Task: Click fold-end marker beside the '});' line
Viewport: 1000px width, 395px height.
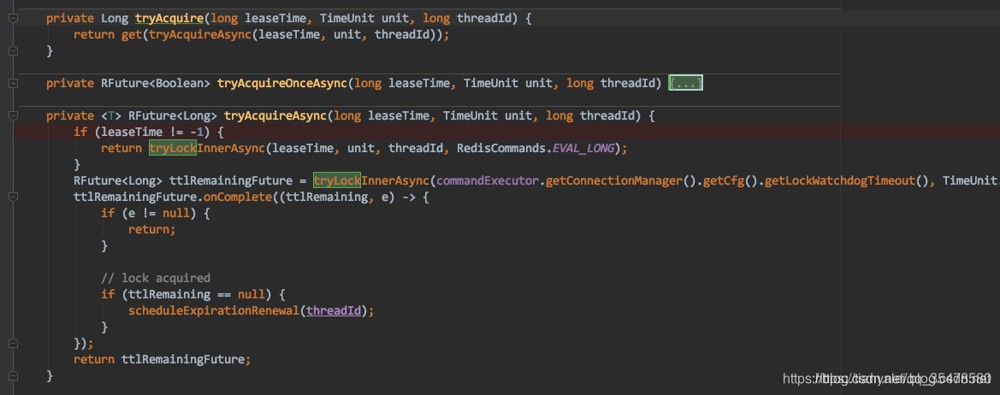Action: tap(13, 343)
